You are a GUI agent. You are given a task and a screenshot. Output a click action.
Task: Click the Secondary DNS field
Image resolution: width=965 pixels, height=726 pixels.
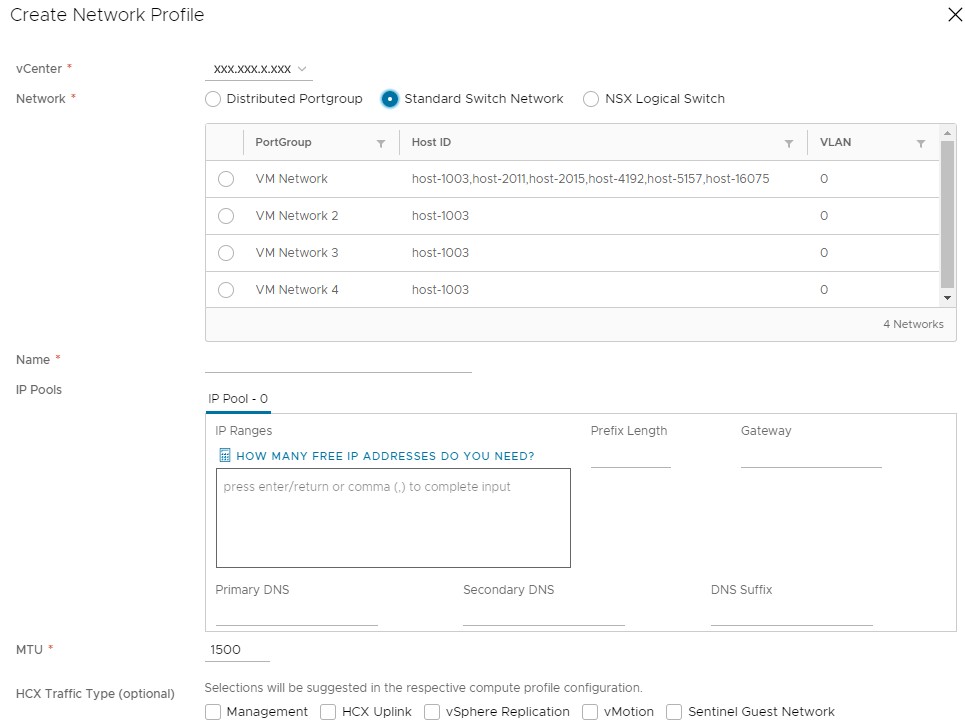tap(544, 615)
